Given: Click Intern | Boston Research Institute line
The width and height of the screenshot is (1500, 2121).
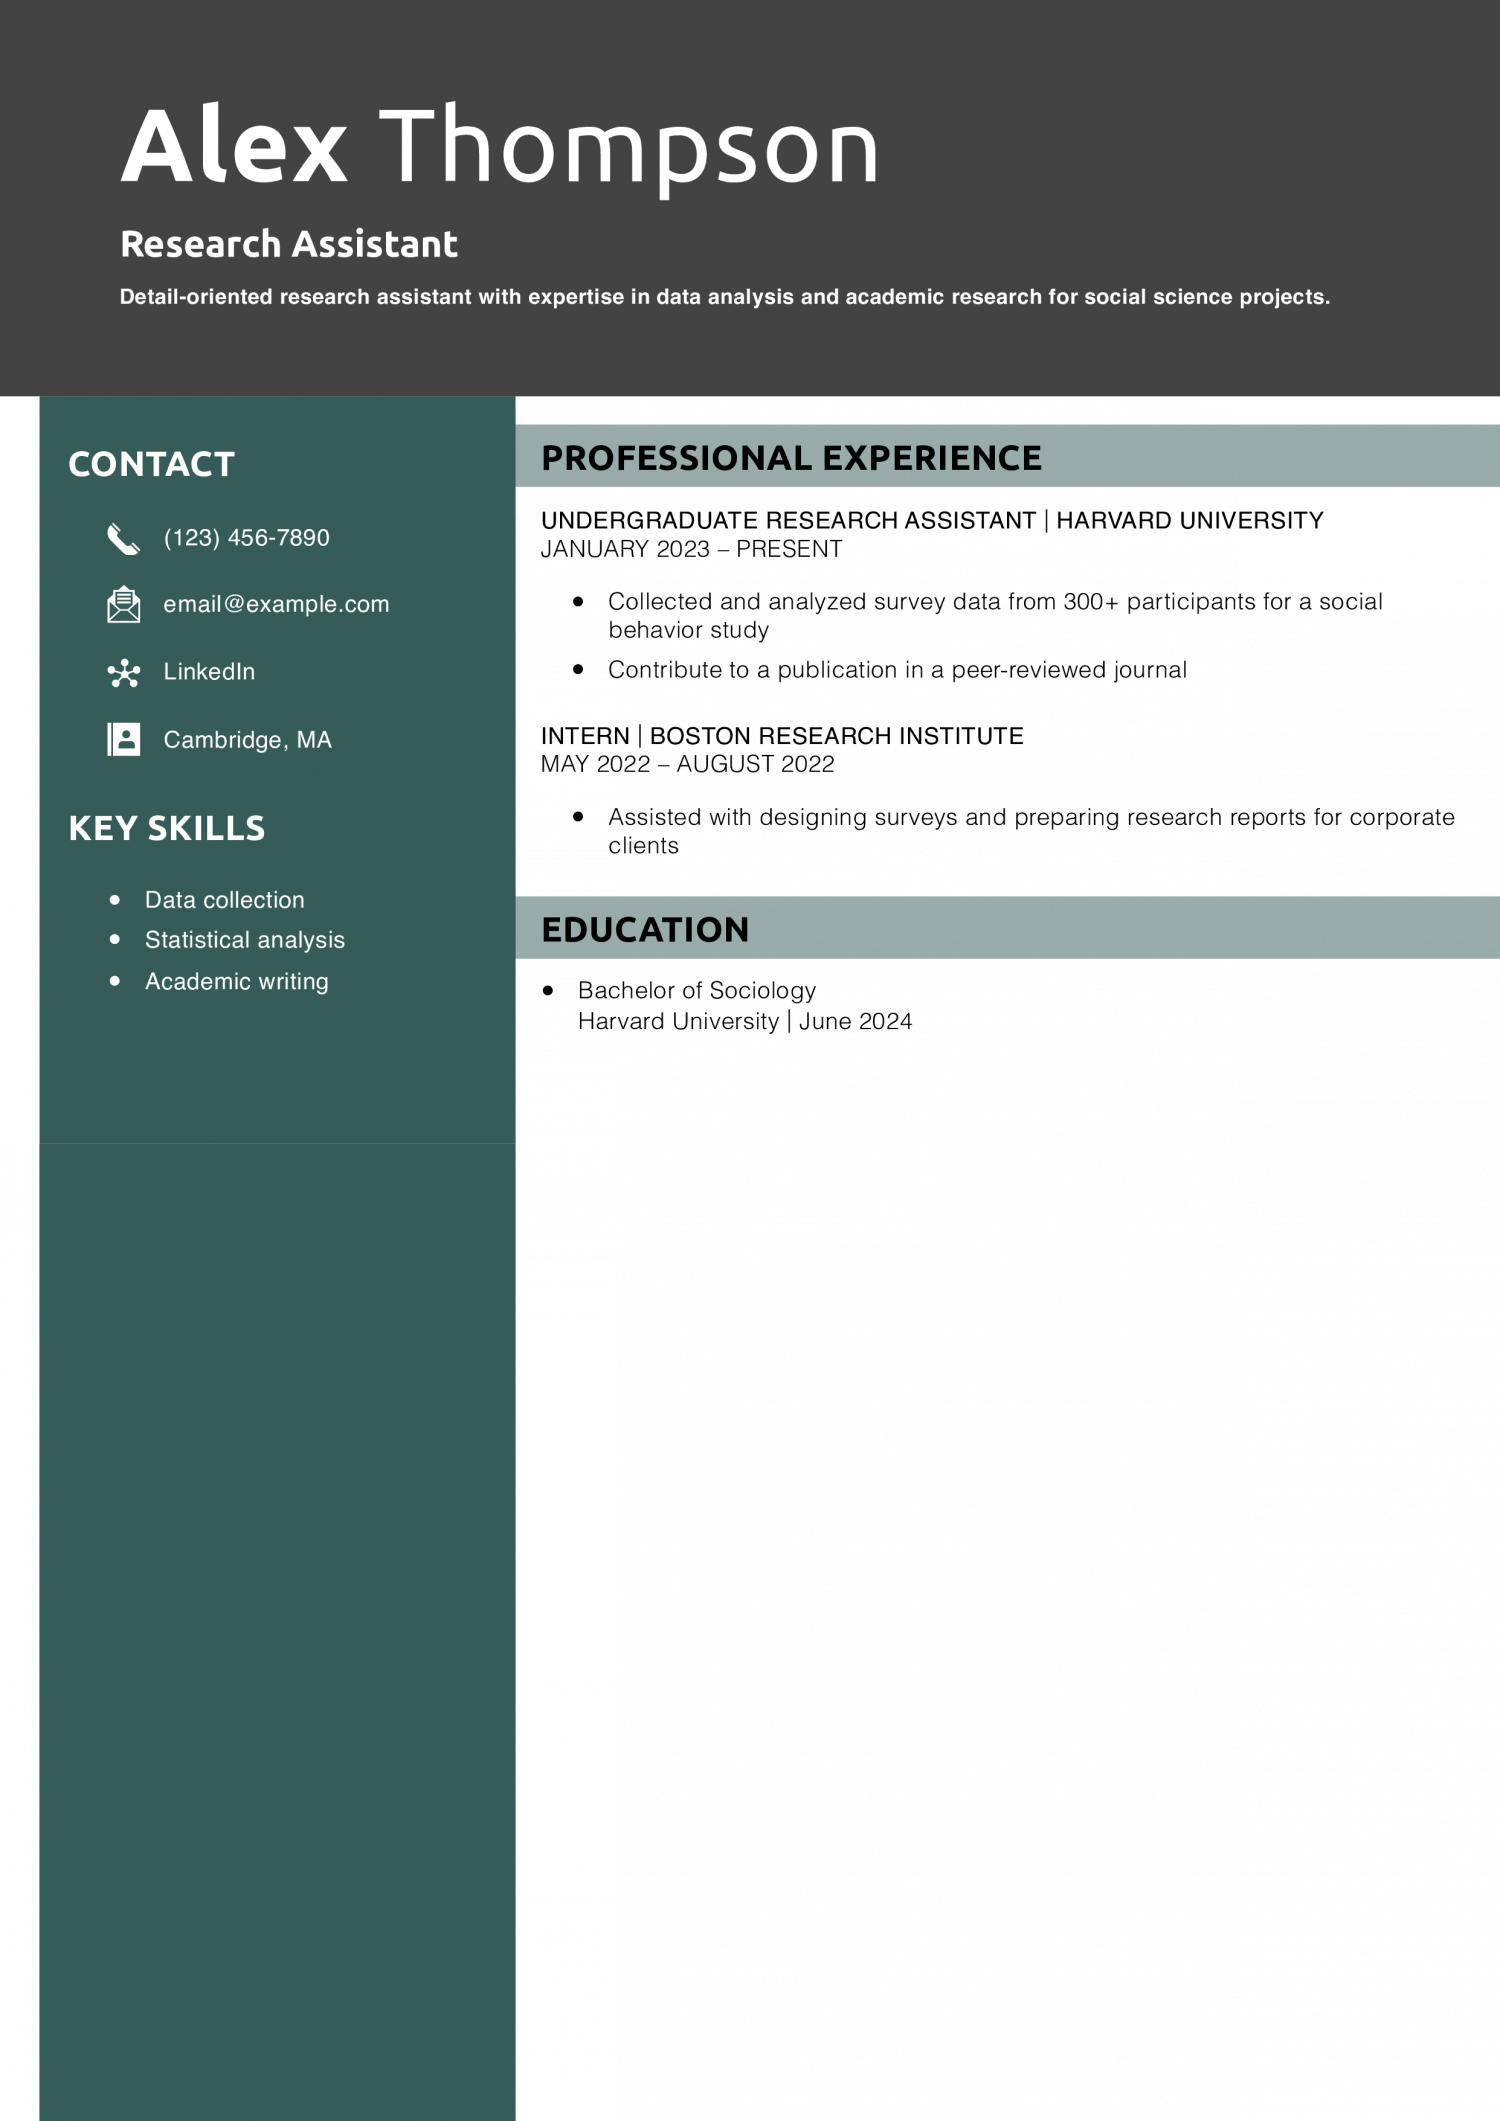Looking at the screenshot, I should click(x=782, y=736).
